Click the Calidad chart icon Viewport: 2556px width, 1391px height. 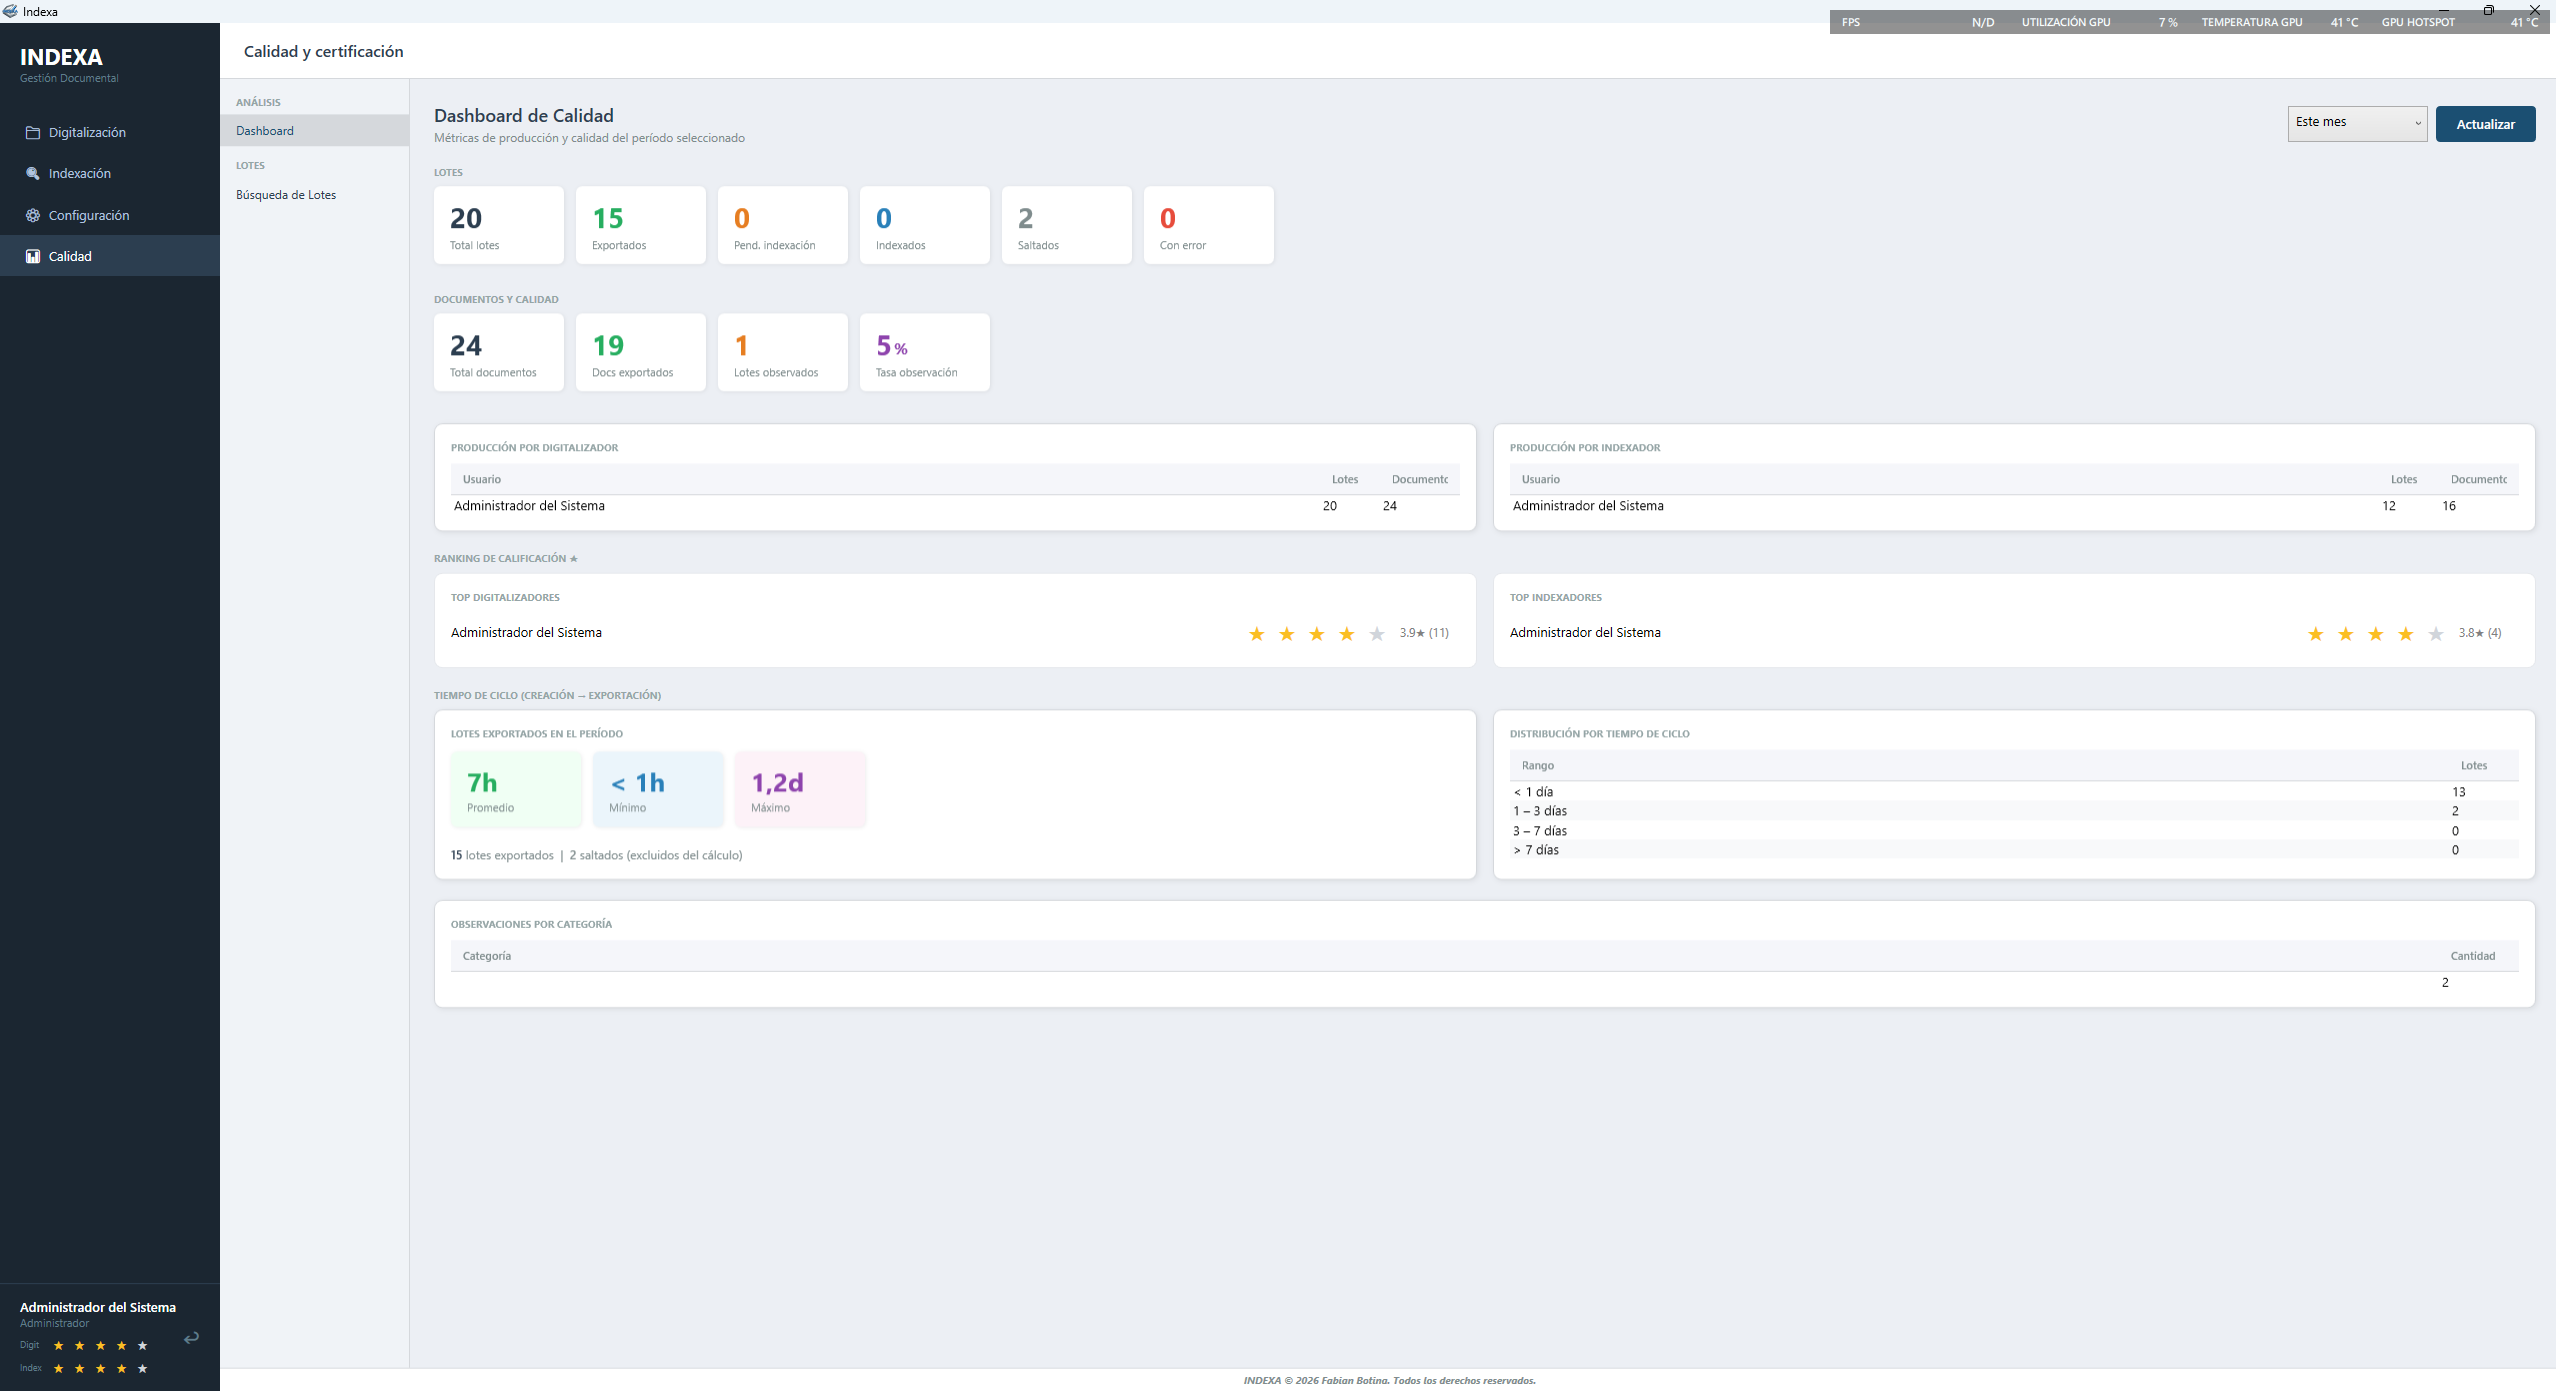point(33,256)
